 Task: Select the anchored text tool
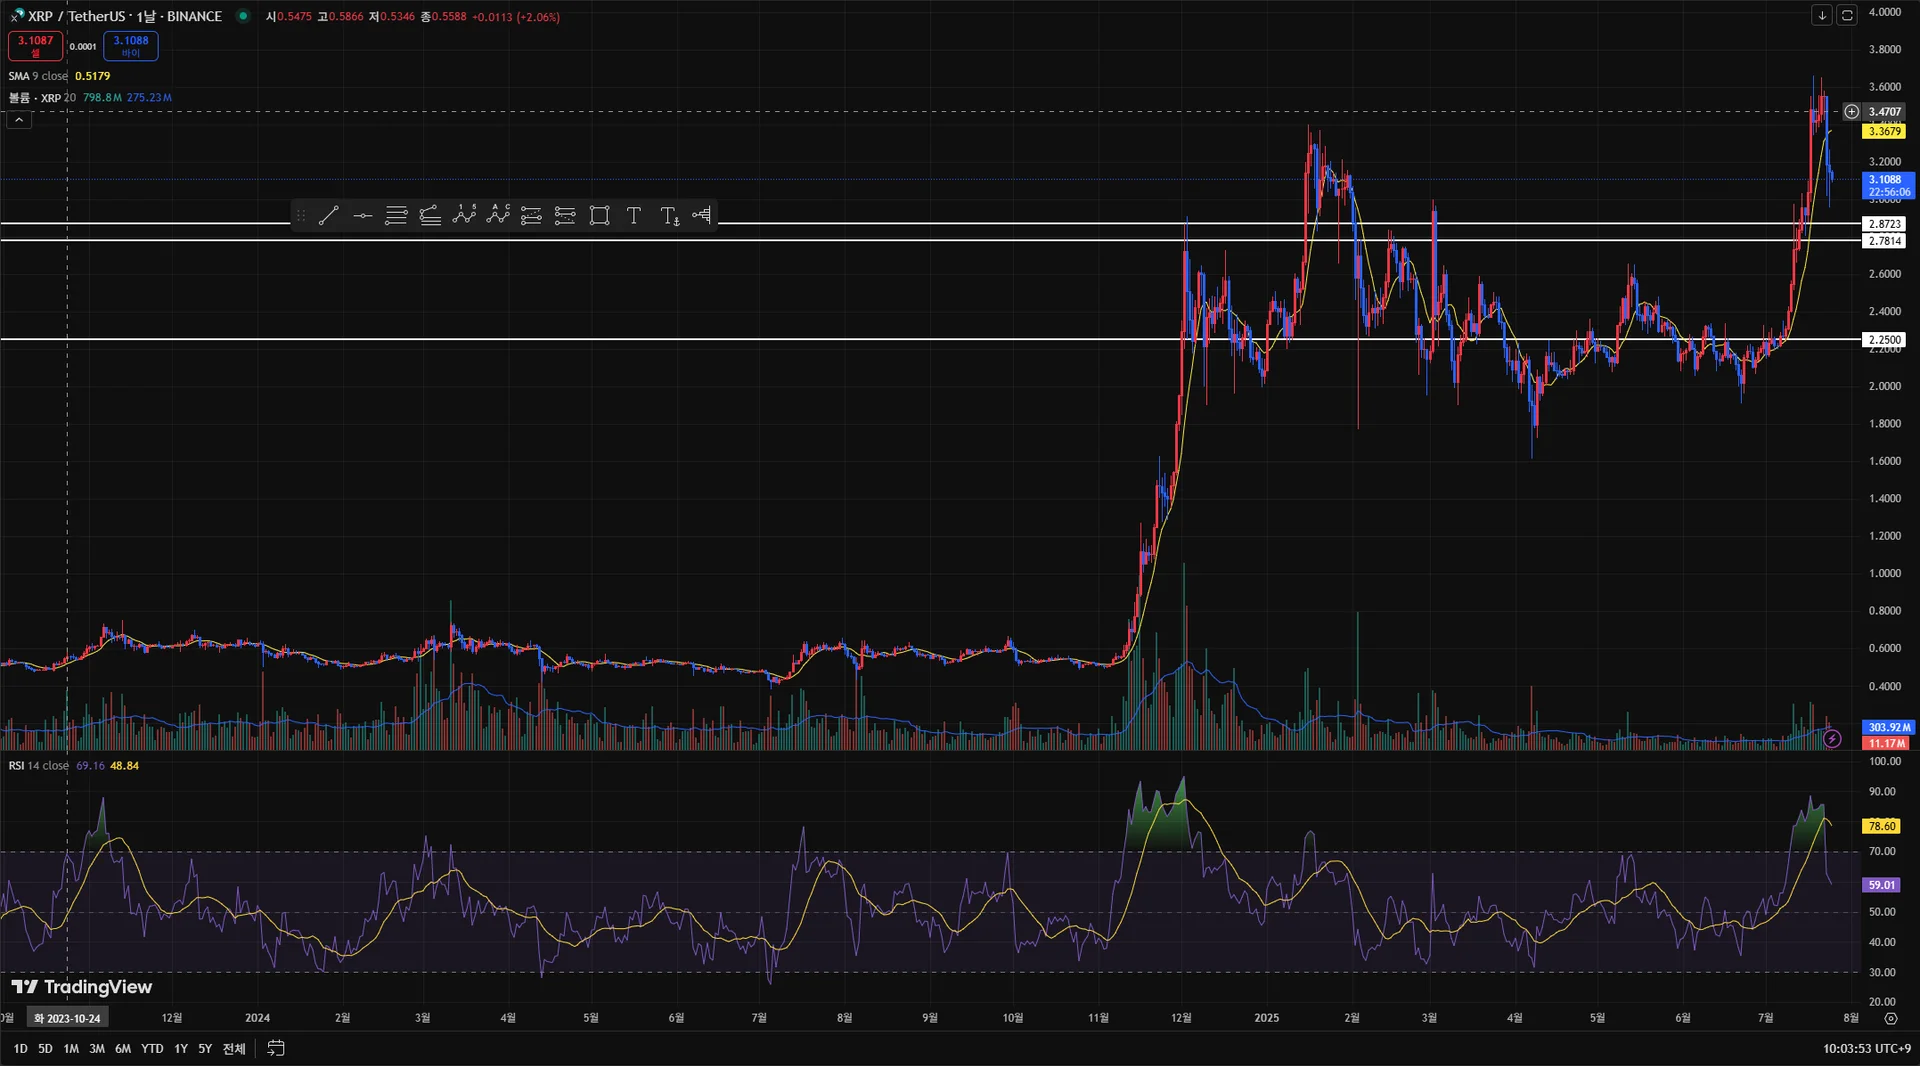[x=669, y=215]
